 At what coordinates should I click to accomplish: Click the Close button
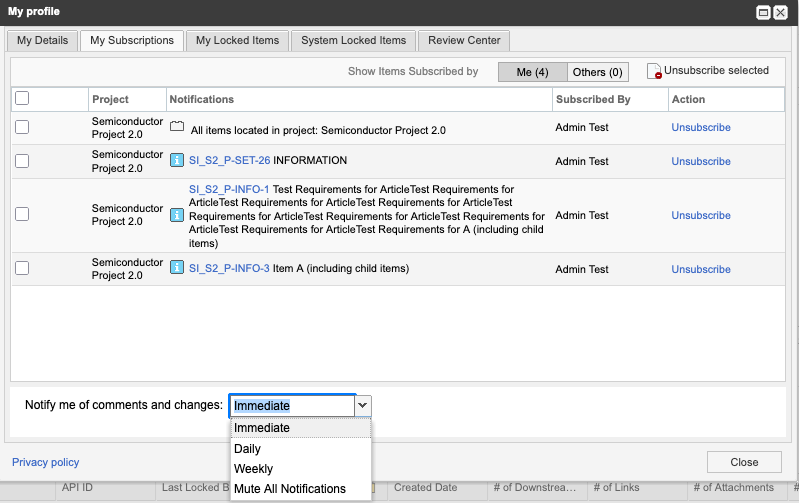click(744, 462)
